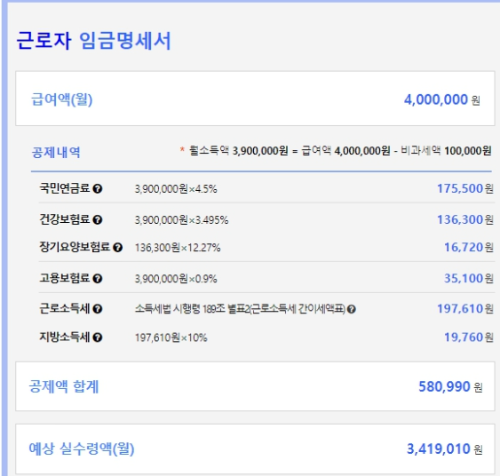The height and width of the screenshot is (476, 500).
Task: Select the 19,760원 amount
Action: click(468, 337)
